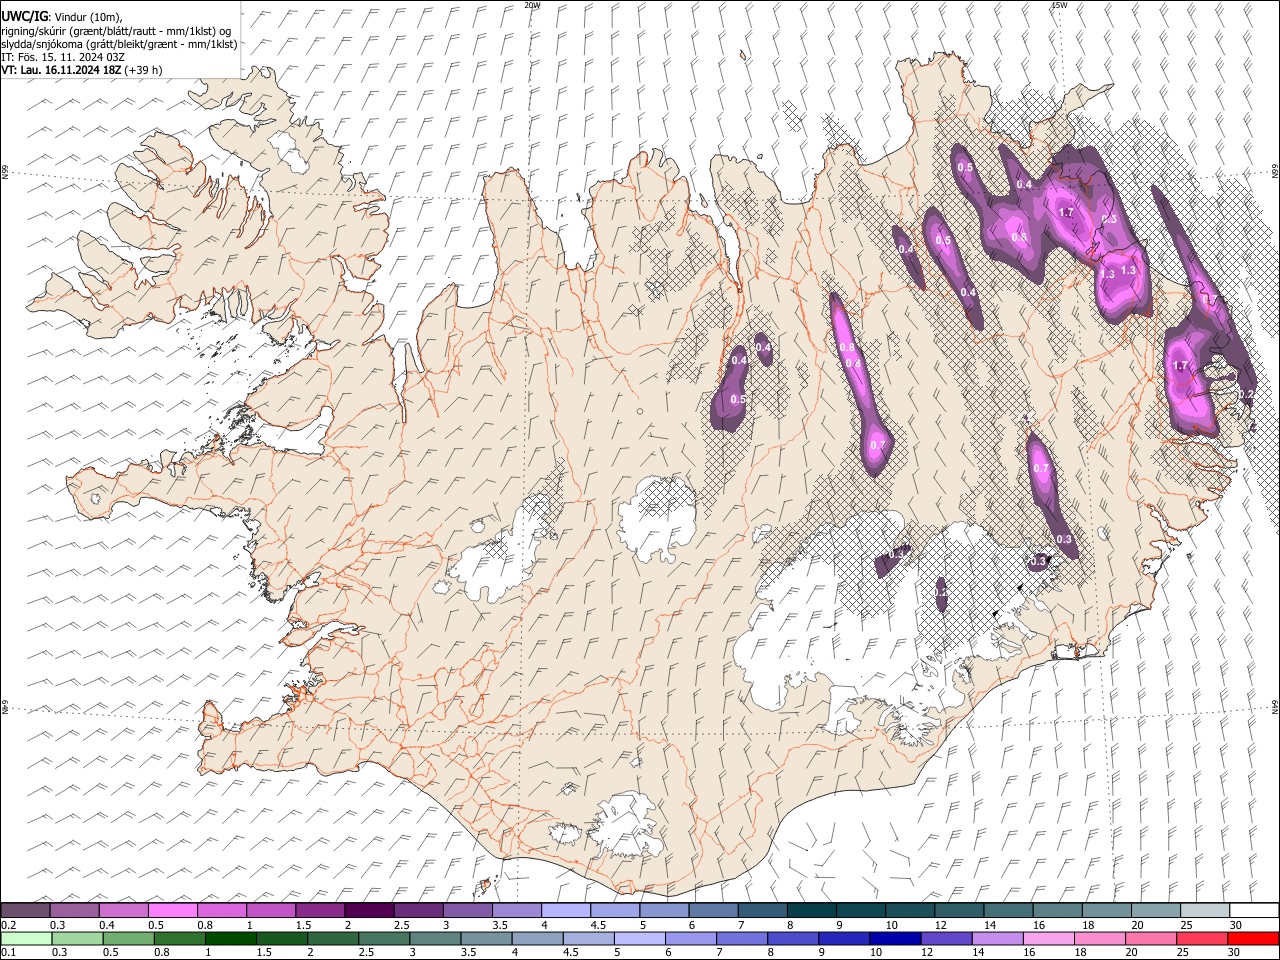Pick the upper legend swatch starting at 18

(x=1106, y=910)
